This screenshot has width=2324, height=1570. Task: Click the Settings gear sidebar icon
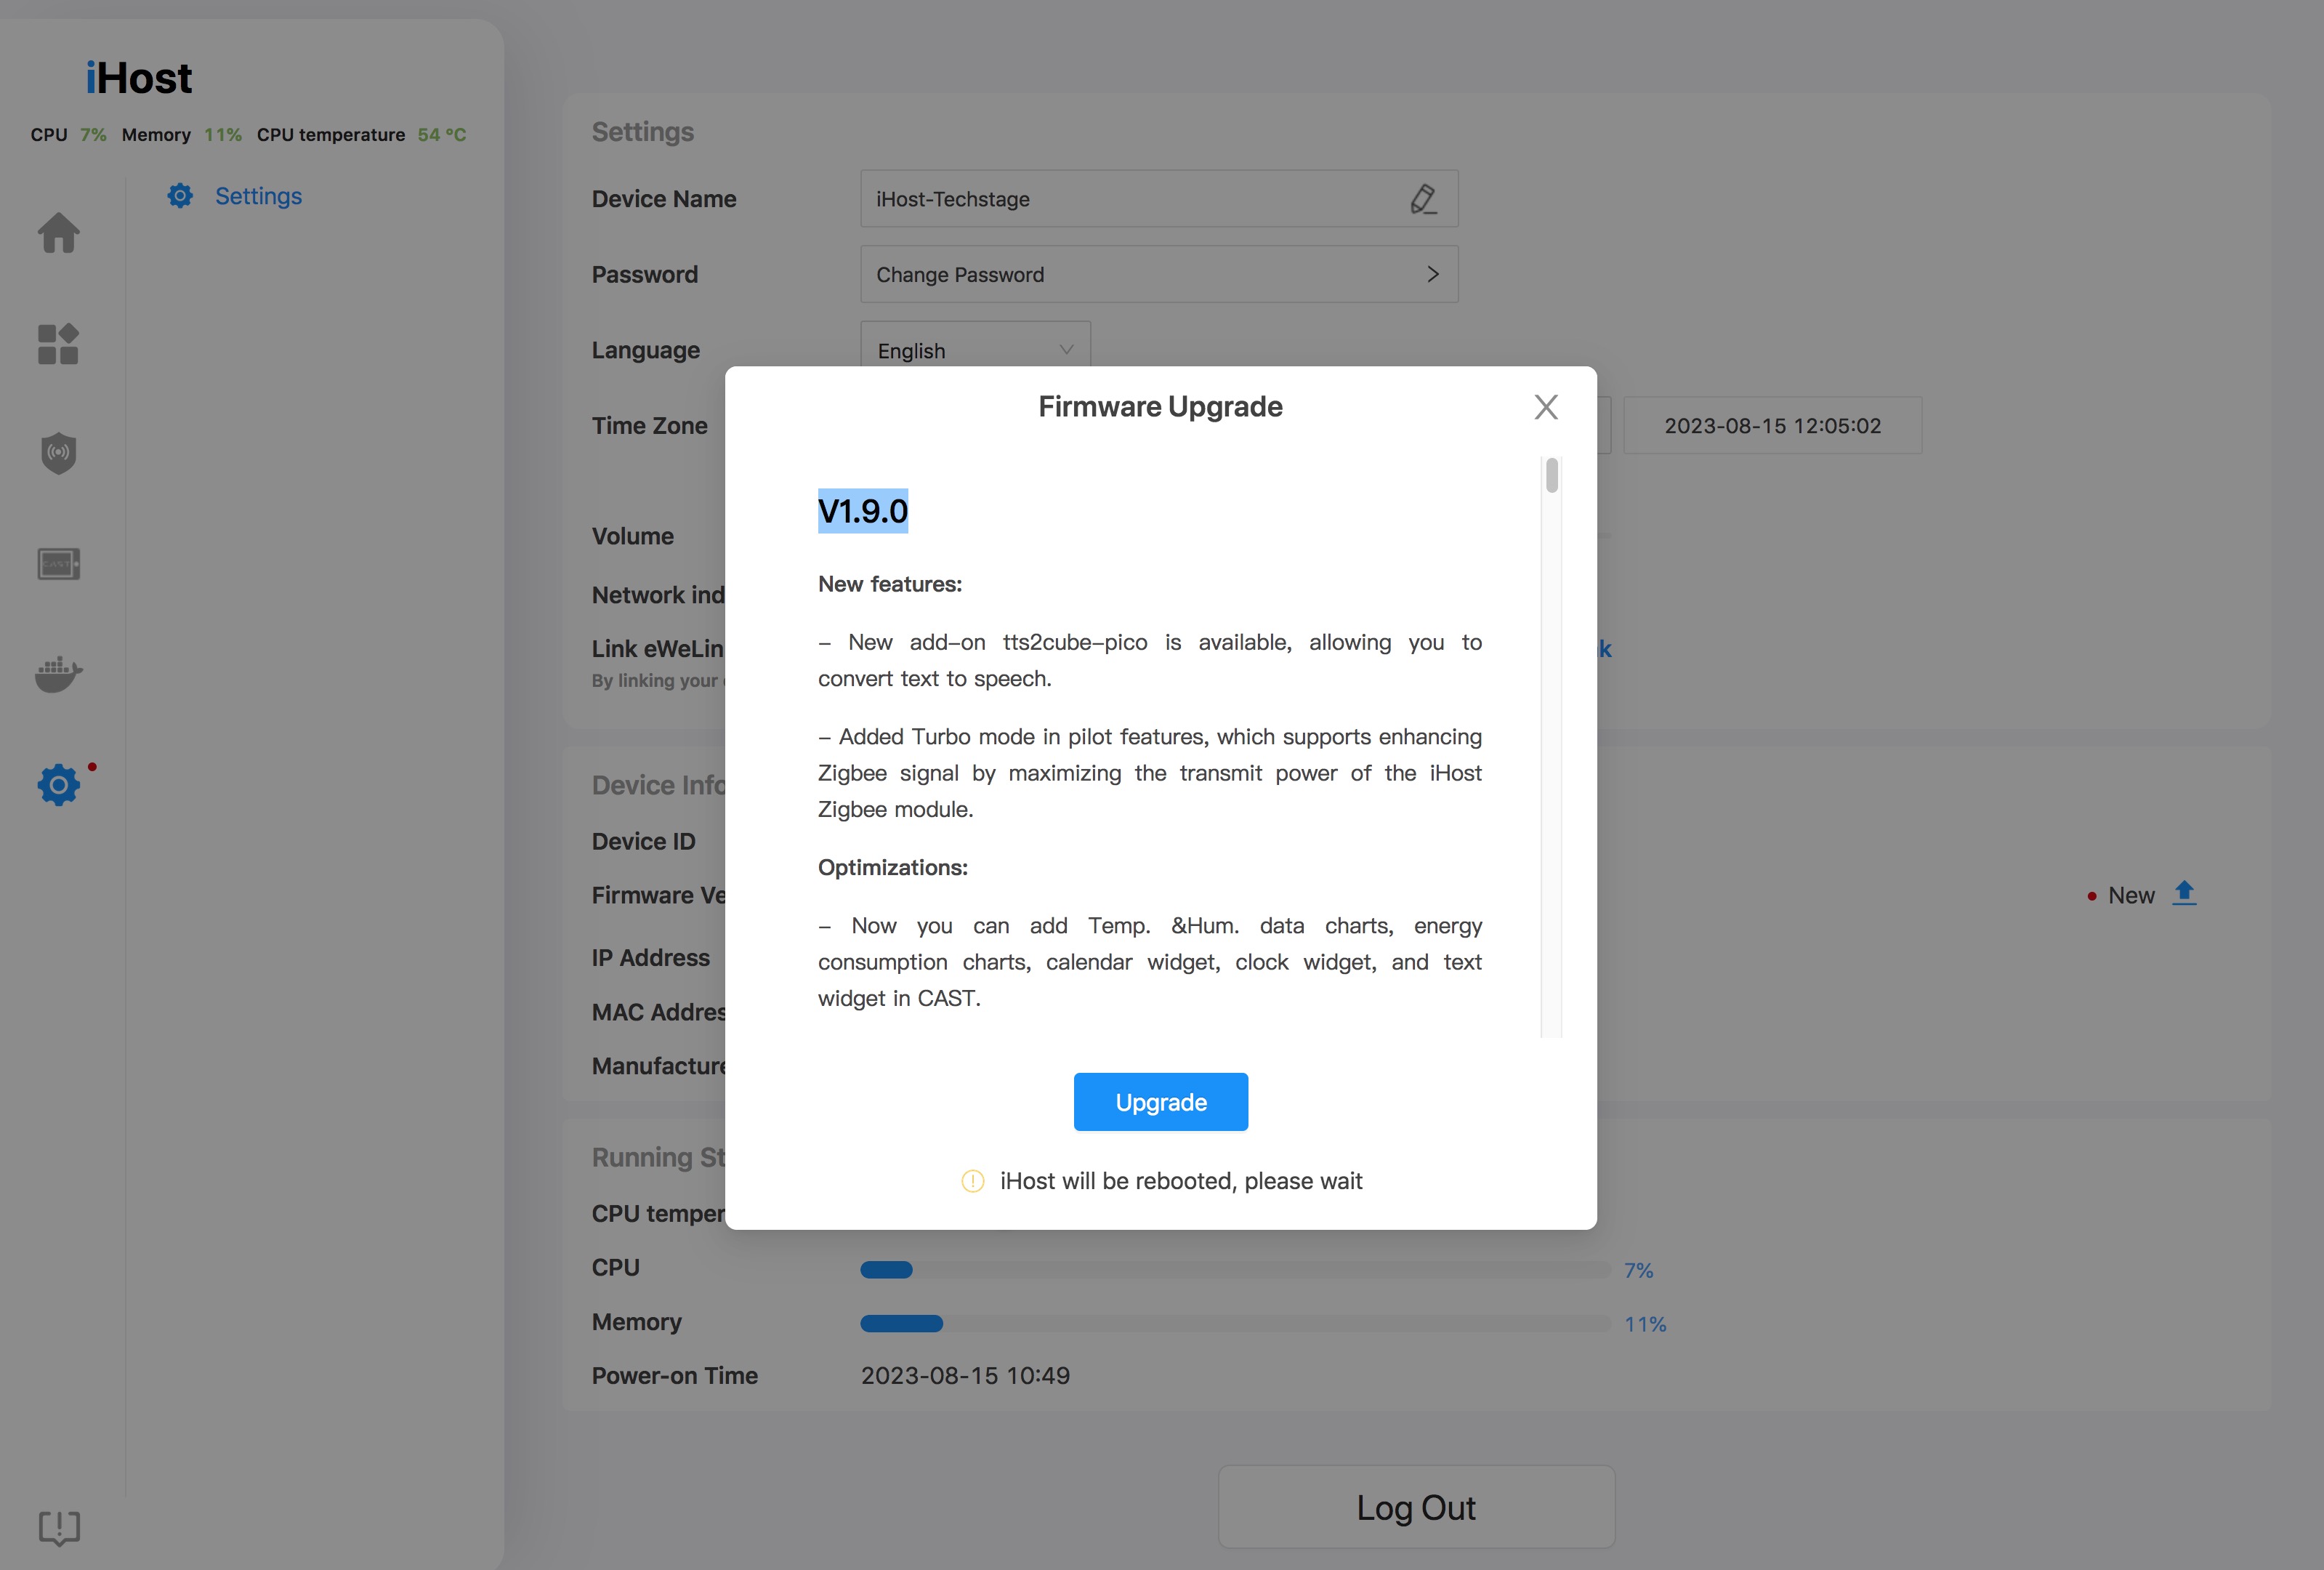coord(58,785)
